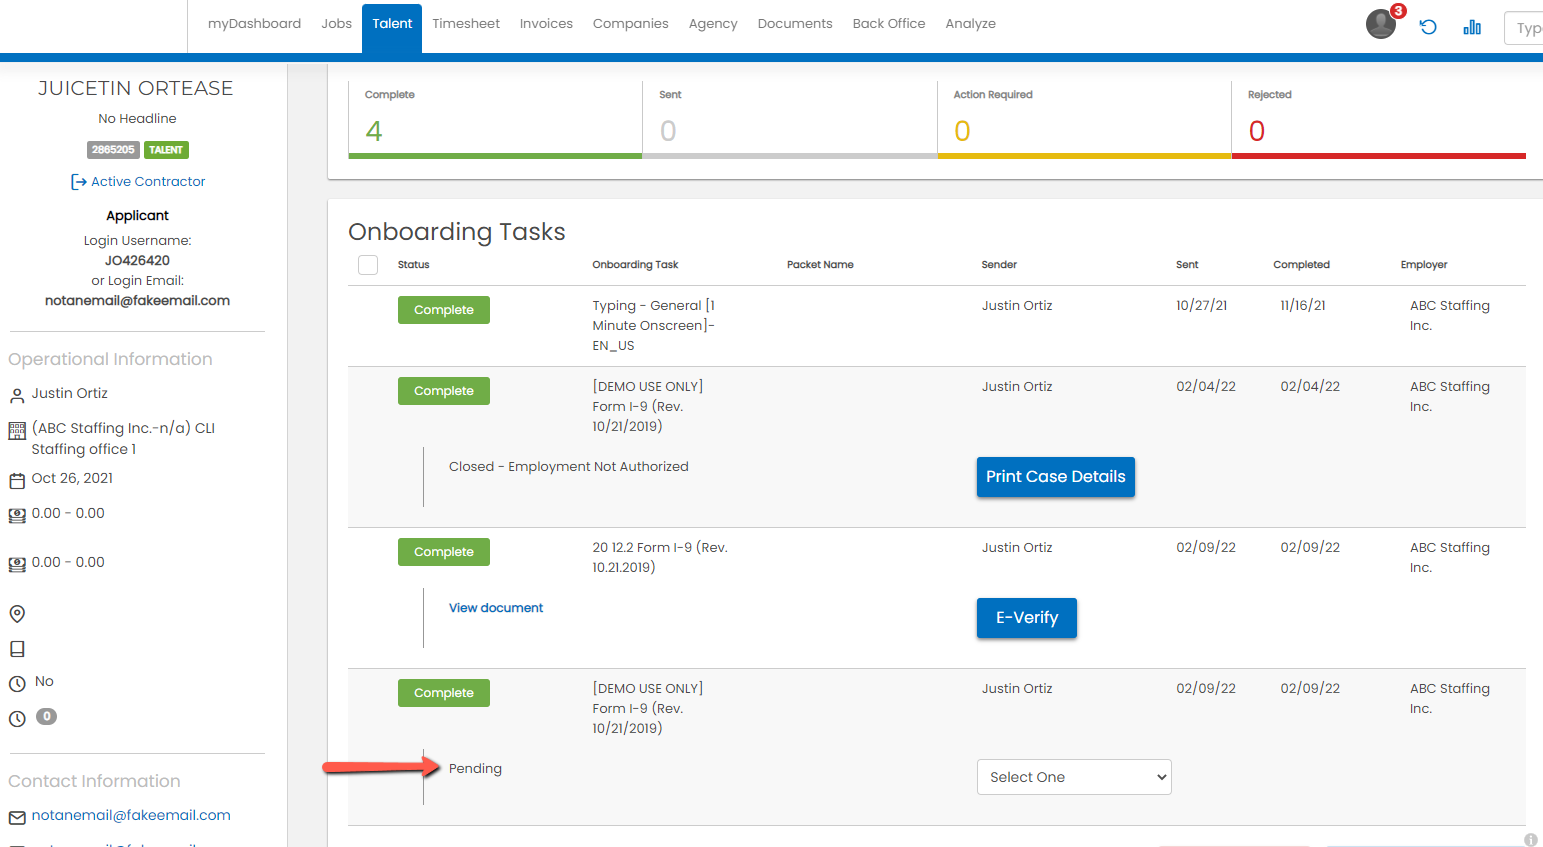Image resolution: width=1543 pixels, height=847 pixels.
Task: Open the View document link
Action: click(496, 608)
